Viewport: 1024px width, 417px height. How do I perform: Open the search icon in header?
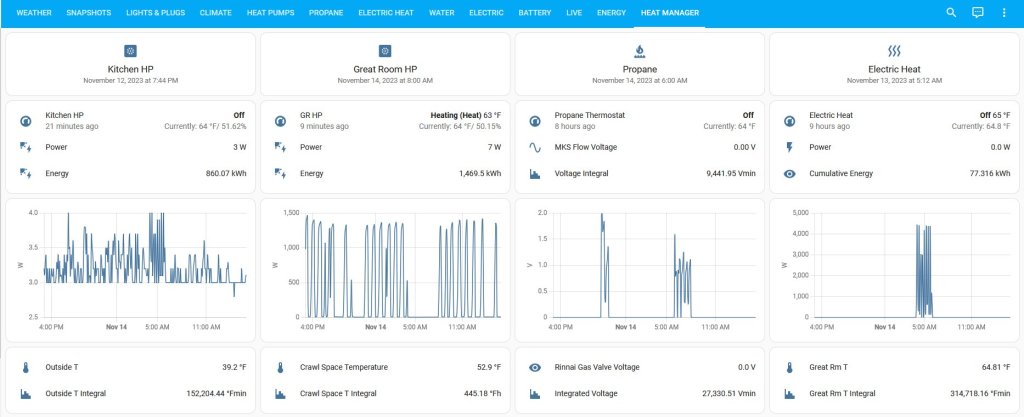pyautogui.click(x=951, y=13)
